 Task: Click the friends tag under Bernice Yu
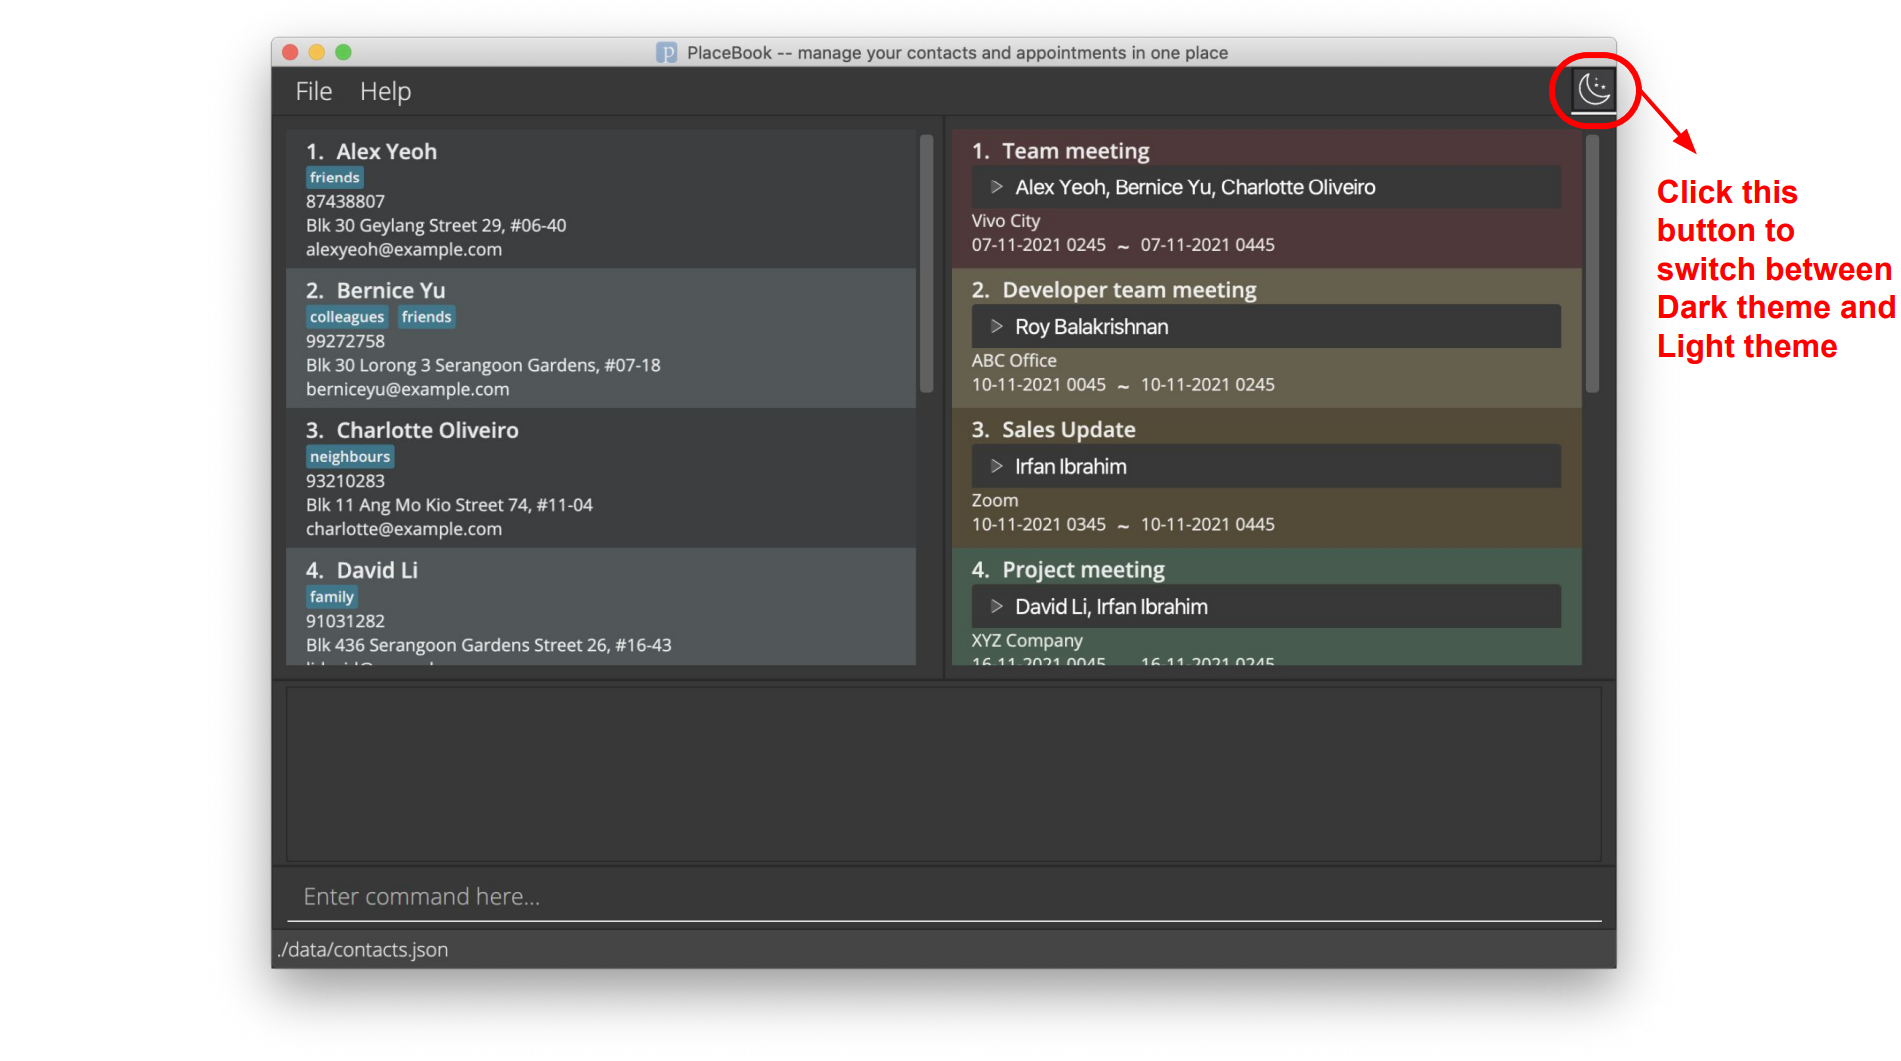[427, 317]
